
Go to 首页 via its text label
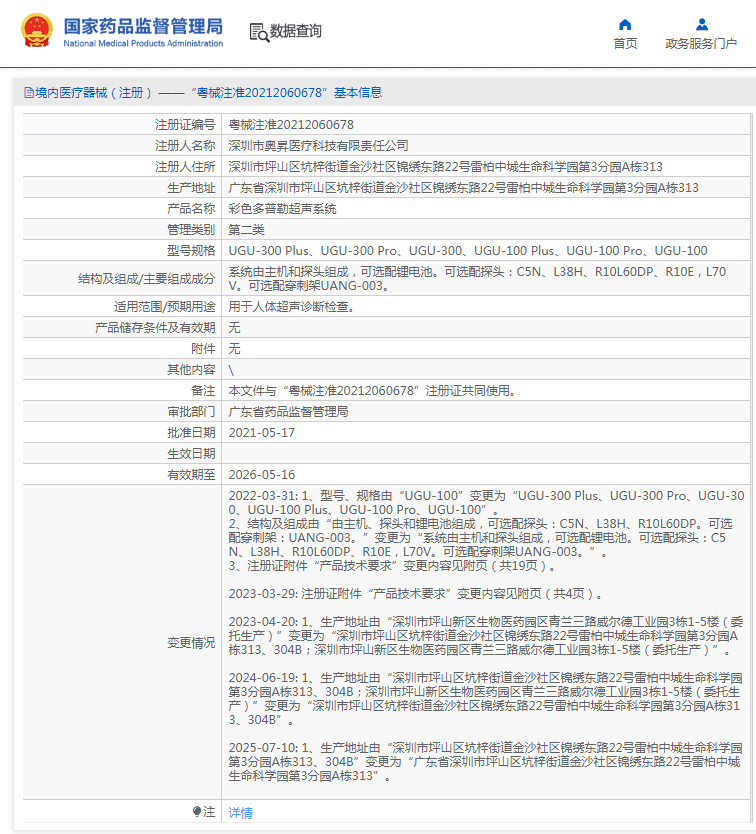[625, 44]
